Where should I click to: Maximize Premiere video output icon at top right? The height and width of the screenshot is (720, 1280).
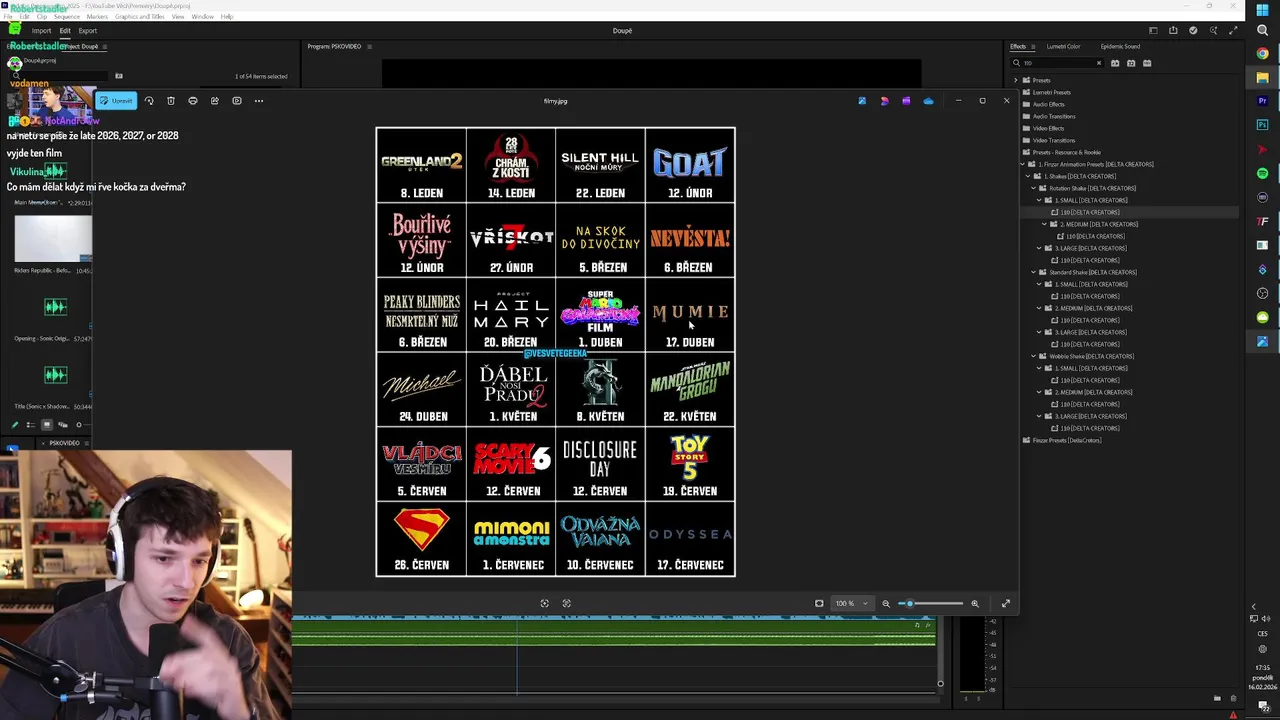click(1233, 31)
